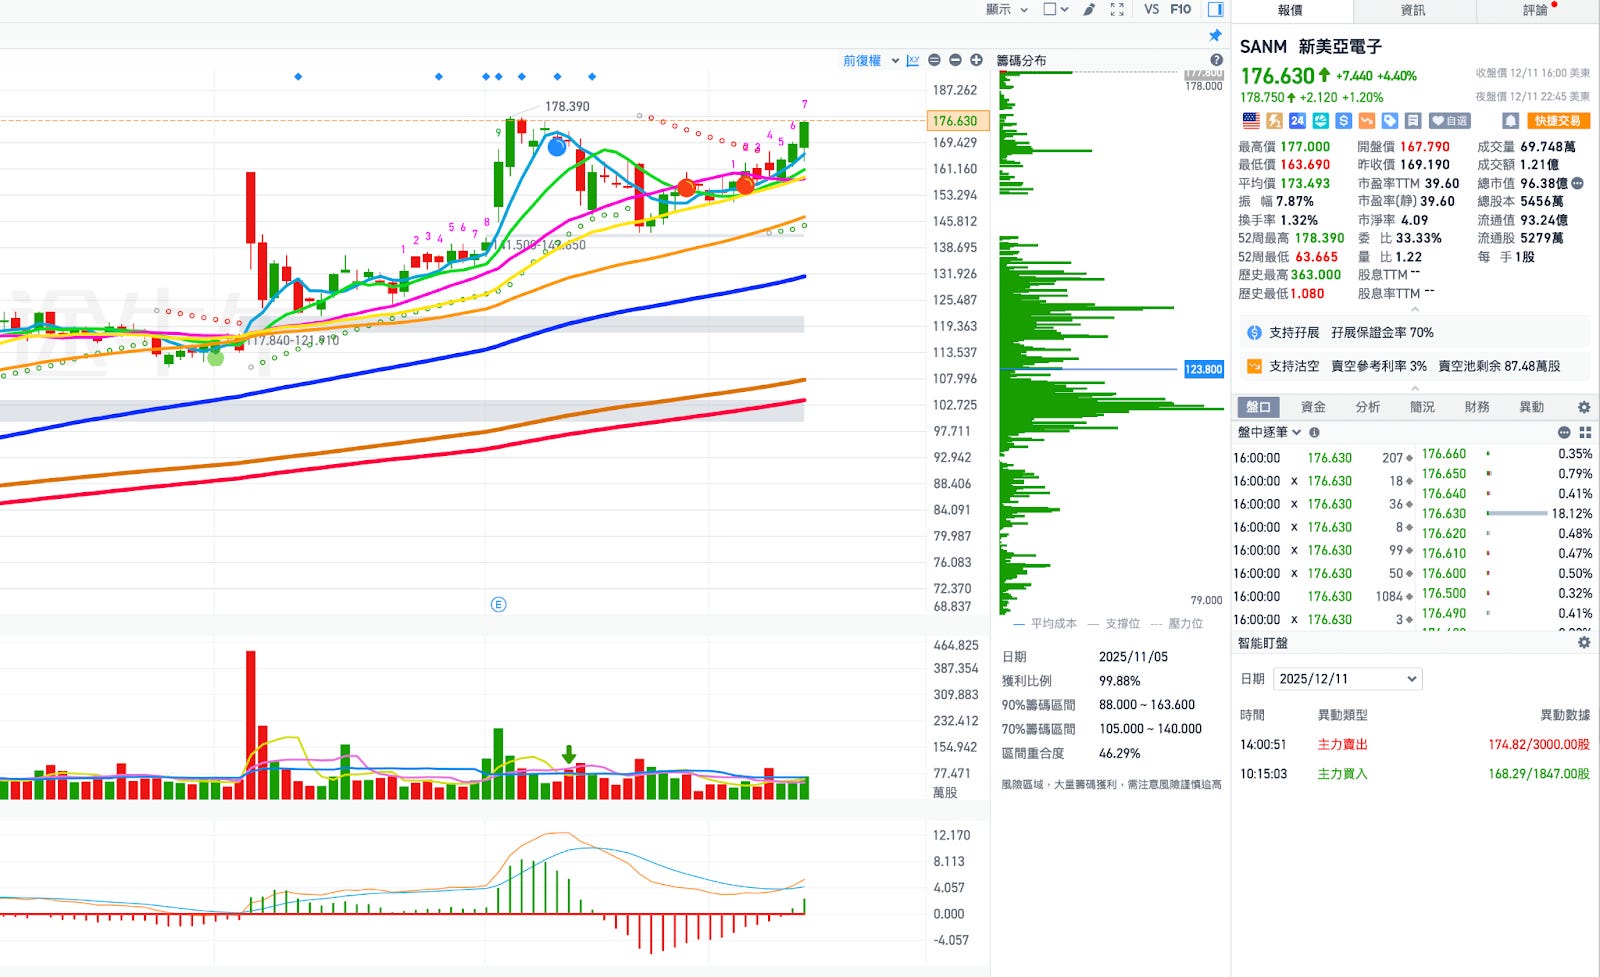1600x977 pixels.
Task: Open help for 籌碼分布
Action: click(x=1216, y=60)
